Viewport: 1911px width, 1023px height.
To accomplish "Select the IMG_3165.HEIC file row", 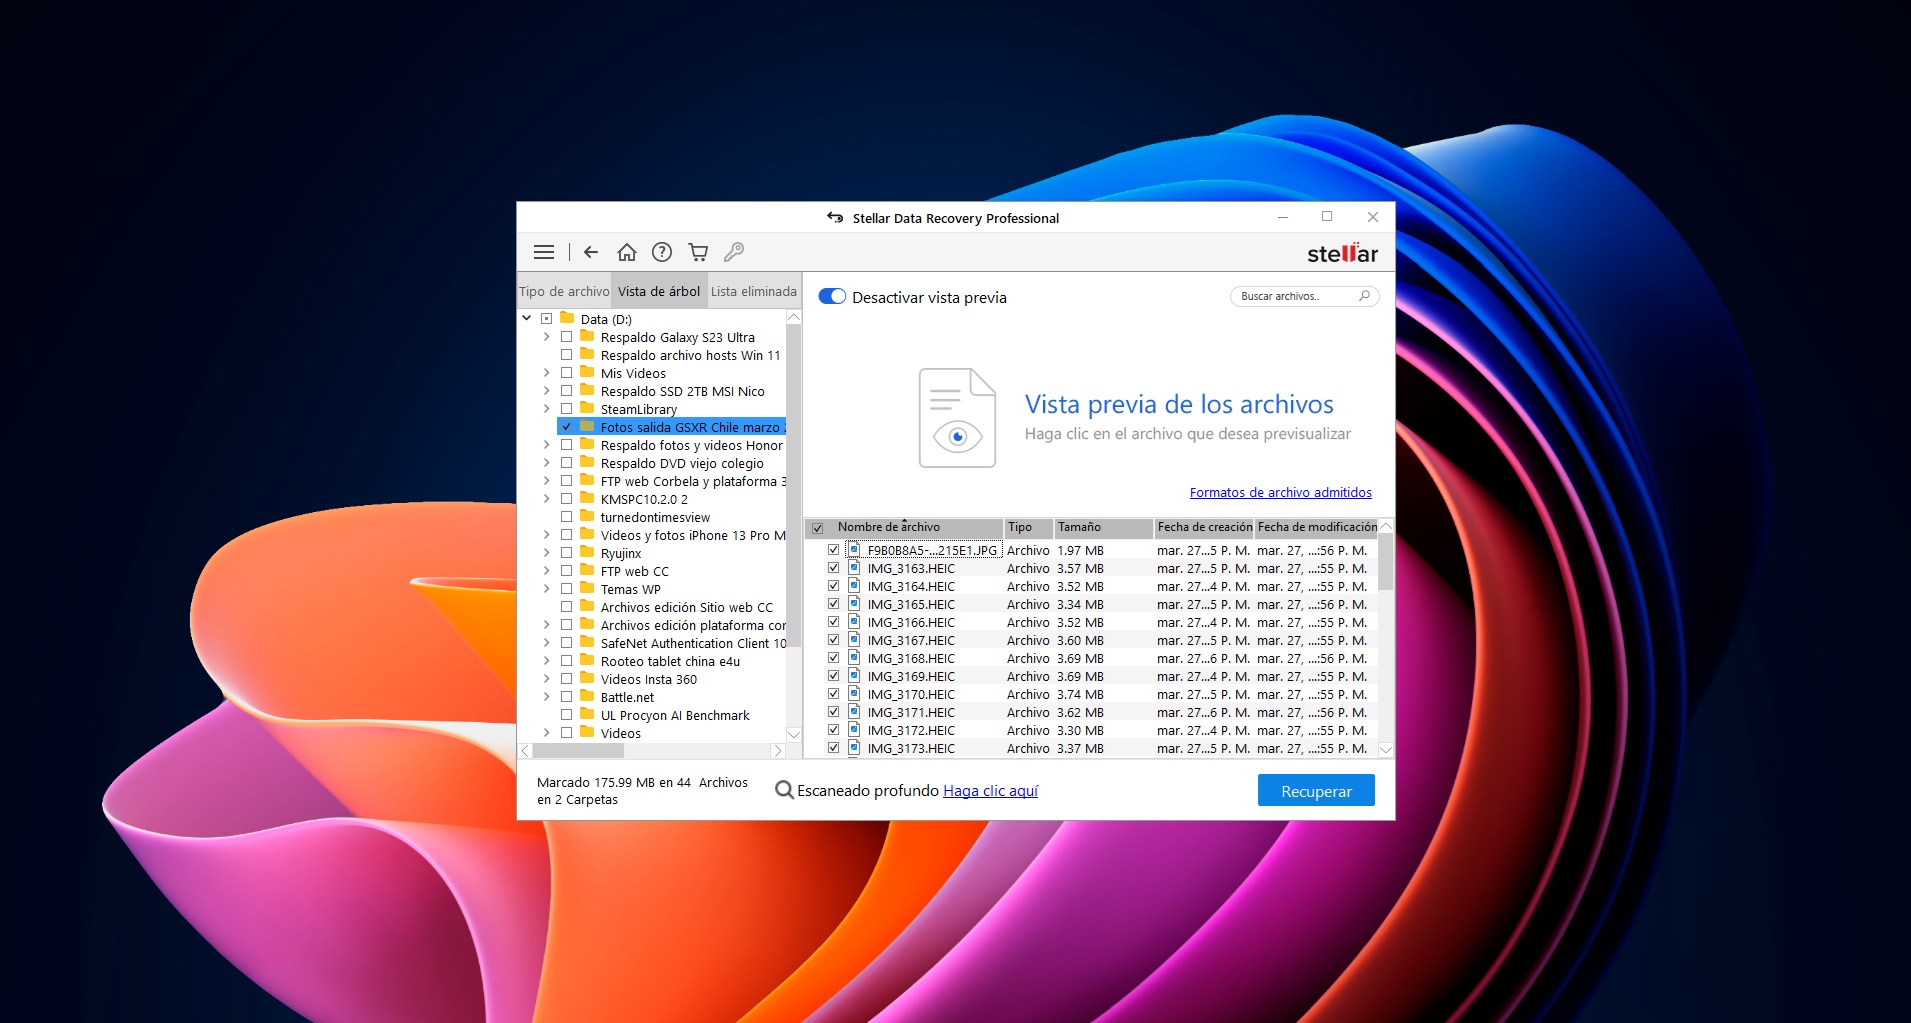I will 1090,604.
